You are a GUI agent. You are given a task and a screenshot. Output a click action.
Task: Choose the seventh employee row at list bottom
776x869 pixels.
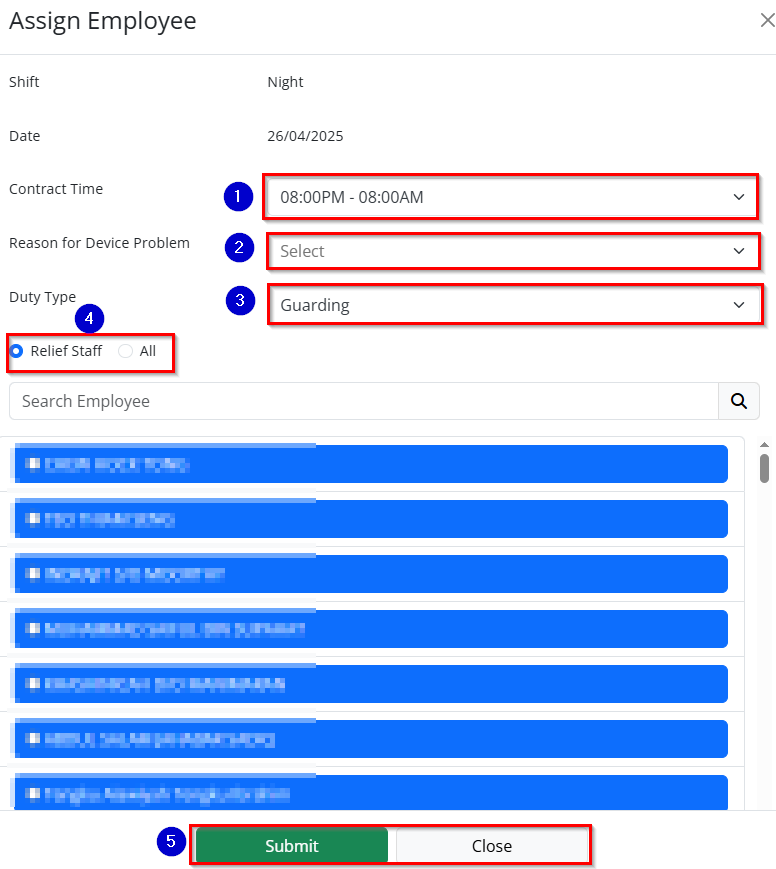370,792
